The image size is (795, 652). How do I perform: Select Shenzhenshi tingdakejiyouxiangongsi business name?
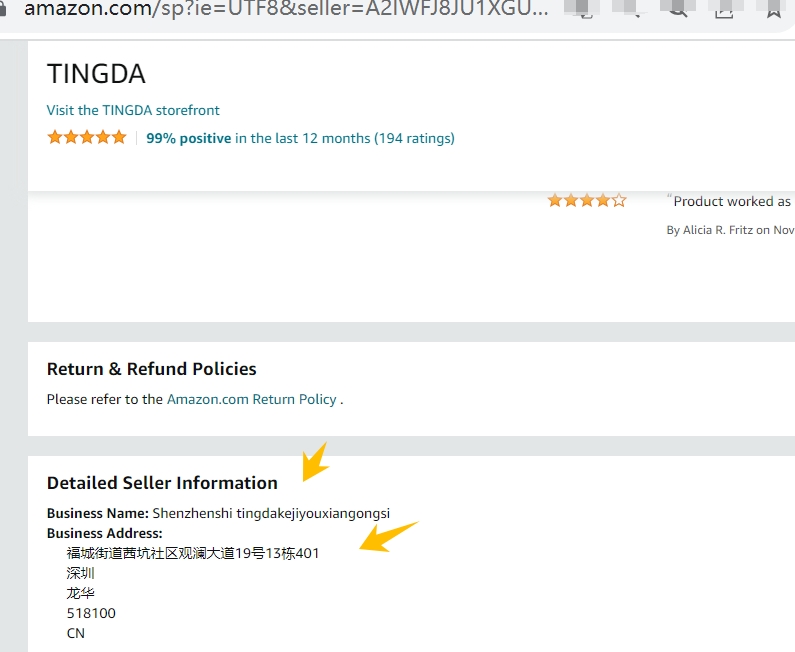tap(271, 514)
